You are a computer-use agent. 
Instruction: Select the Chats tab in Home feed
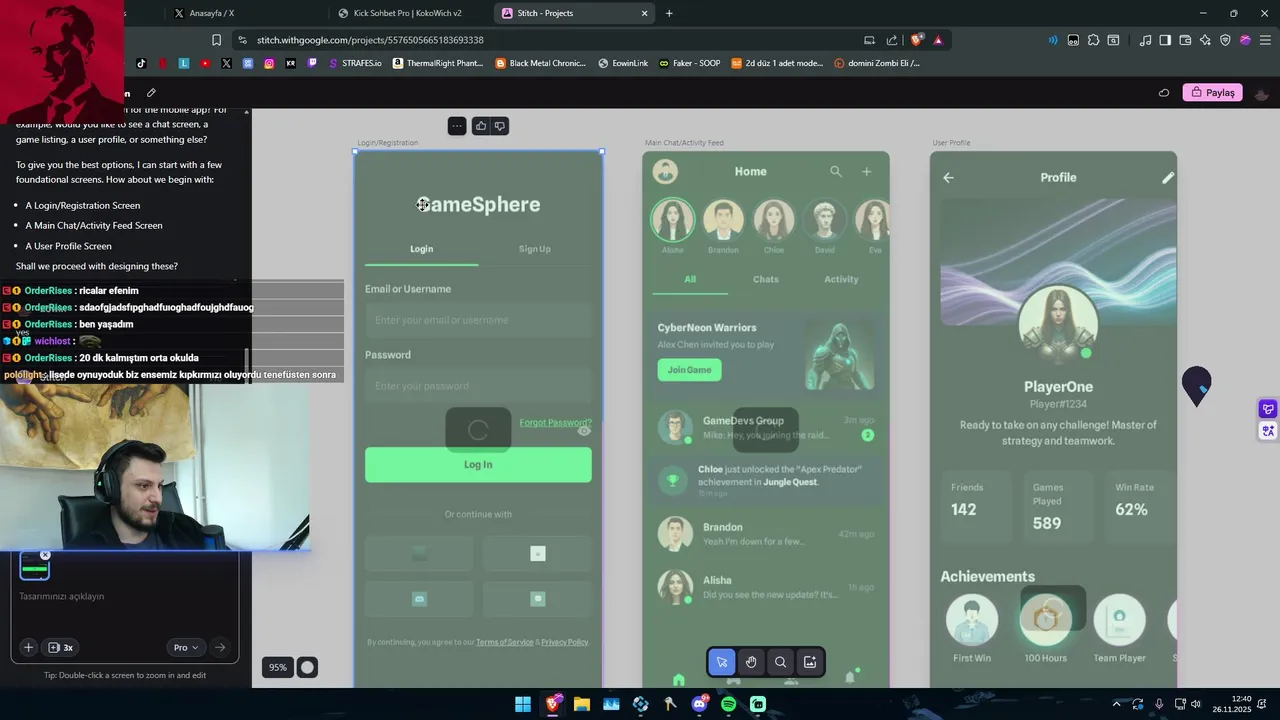click(766, 279)
